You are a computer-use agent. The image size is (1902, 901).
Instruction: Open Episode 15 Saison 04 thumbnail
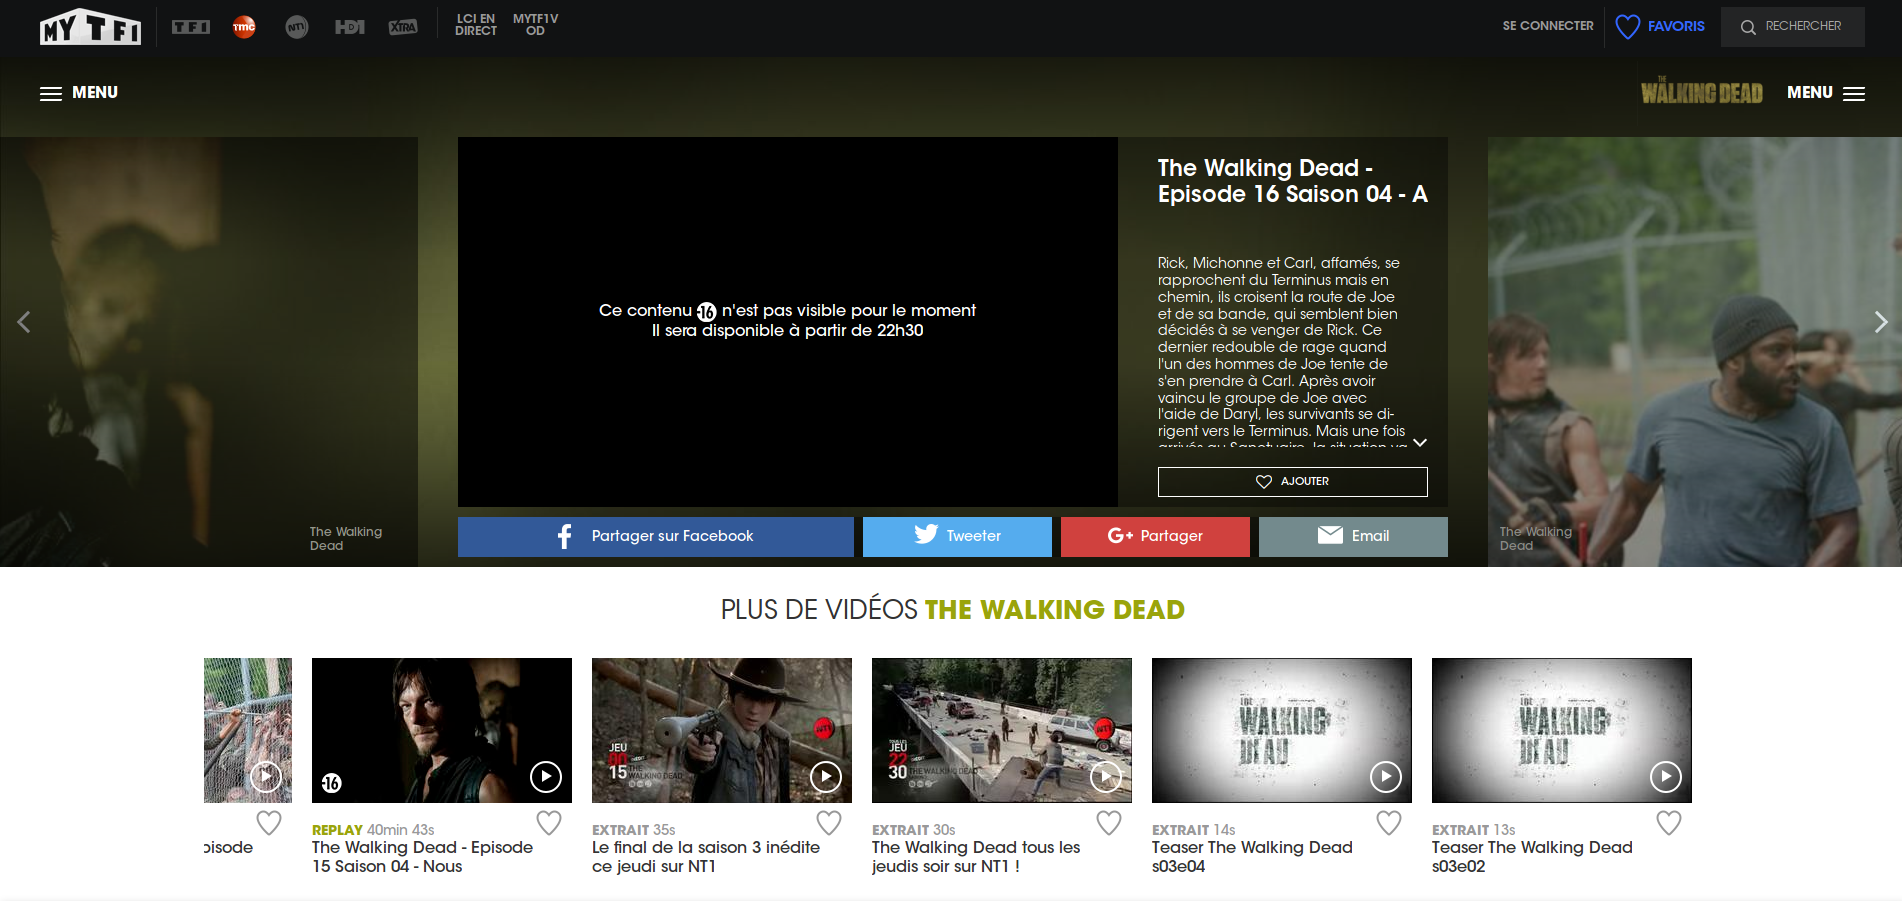tap(442, 730)
